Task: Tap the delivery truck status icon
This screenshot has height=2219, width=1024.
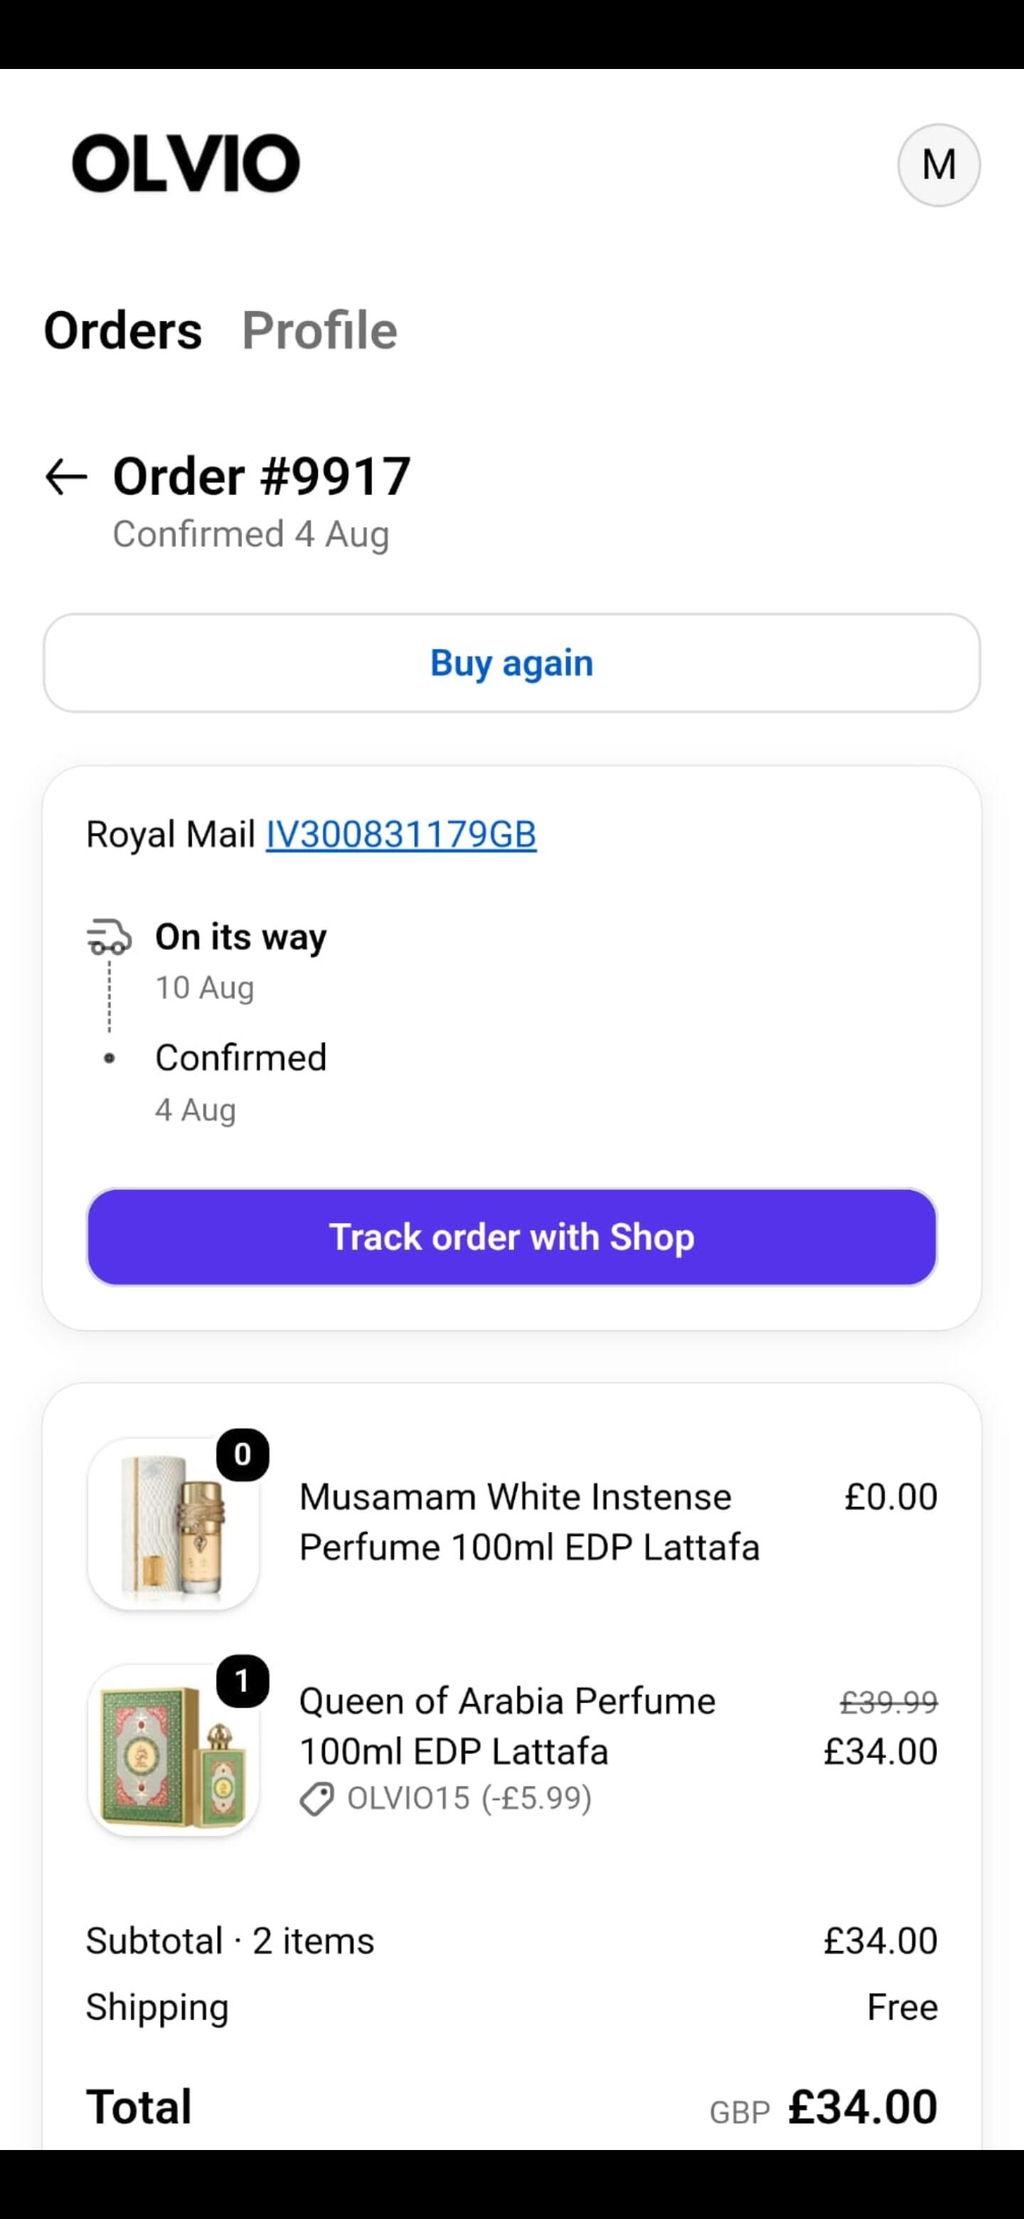Action: point(109,937)
